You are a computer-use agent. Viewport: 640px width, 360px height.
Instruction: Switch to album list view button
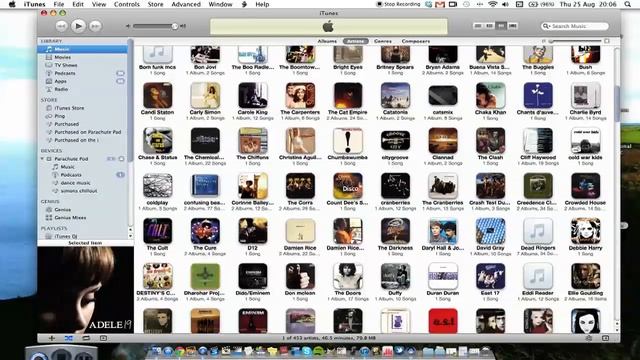point(489,26)
